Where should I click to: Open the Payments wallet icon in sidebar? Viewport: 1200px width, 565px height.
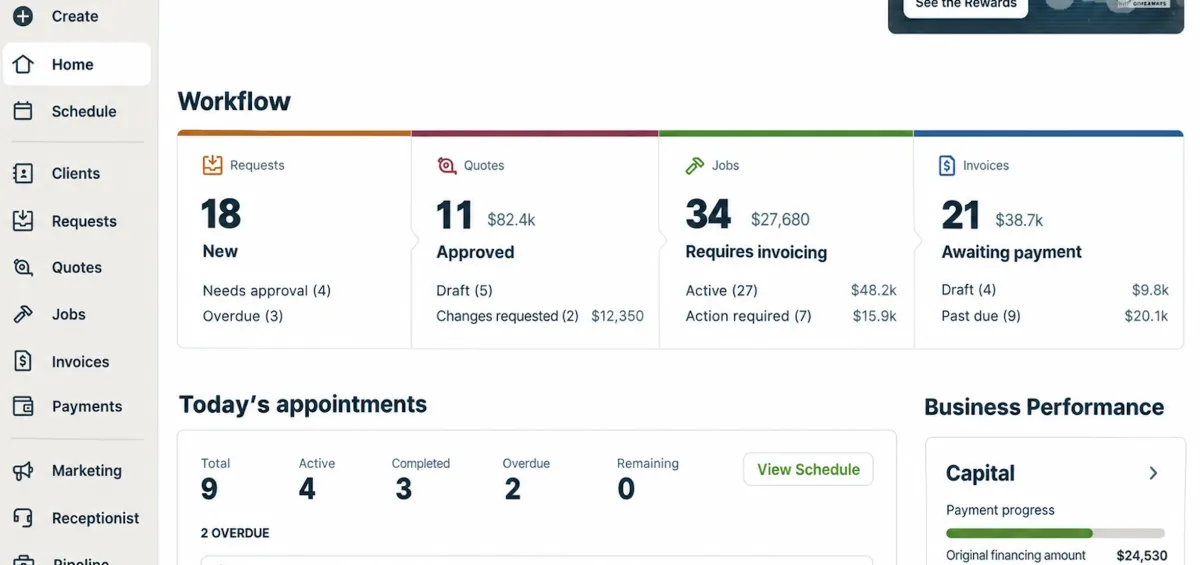(x=23, y=406)
